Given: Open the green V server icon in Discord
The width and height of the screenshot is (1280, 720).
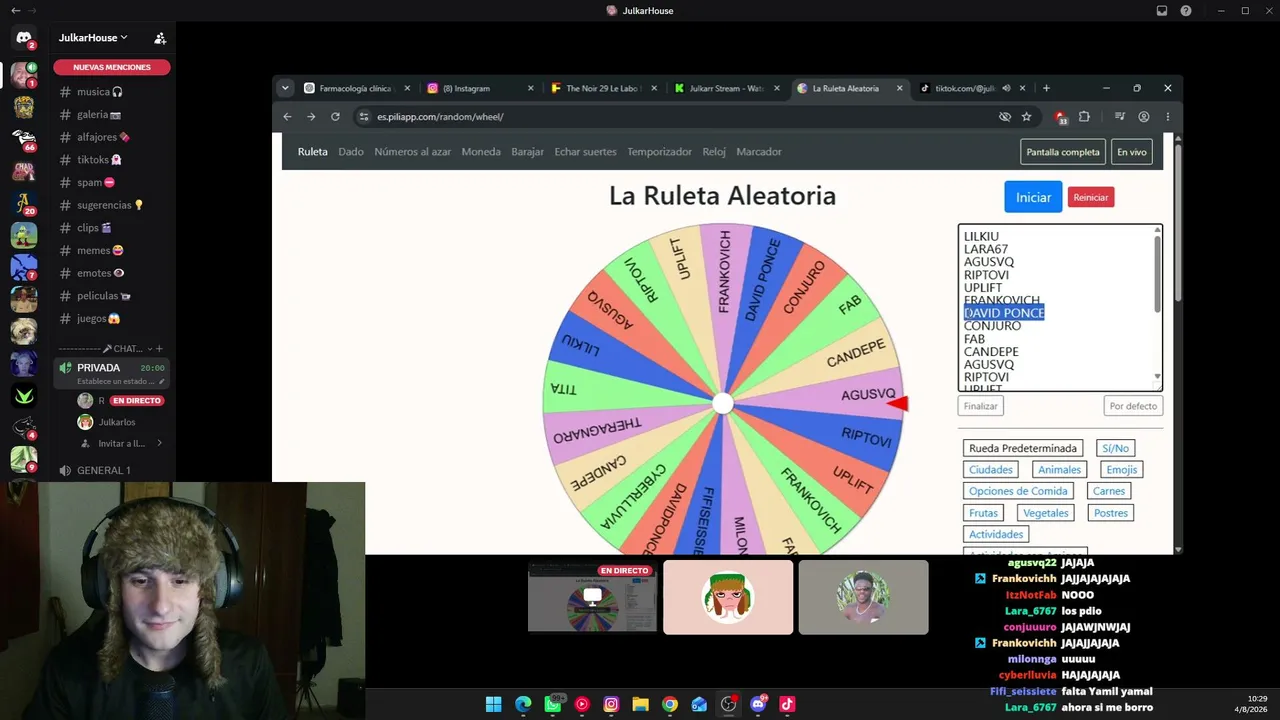Looking at the screenshot, I should pos(24,396).
